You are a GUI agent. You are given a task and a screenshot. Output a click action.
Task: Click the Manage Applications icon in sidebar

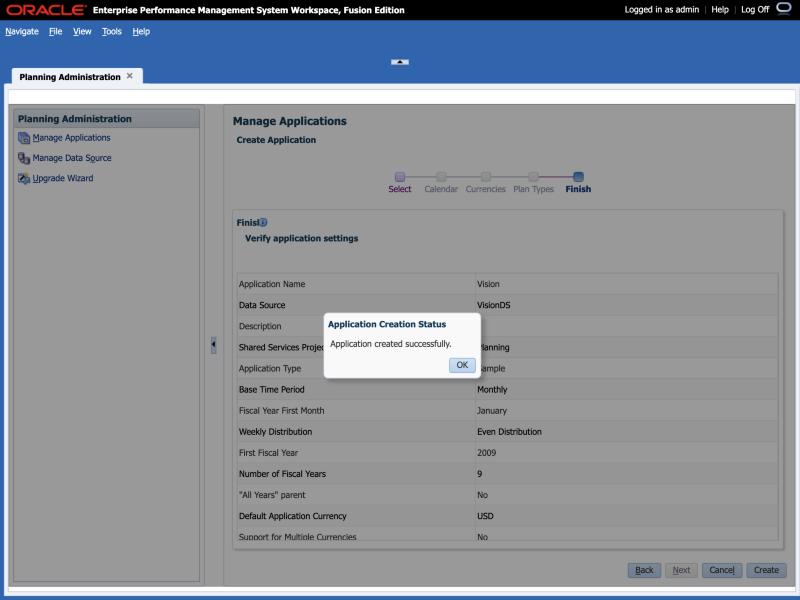[x=24, y=138]
